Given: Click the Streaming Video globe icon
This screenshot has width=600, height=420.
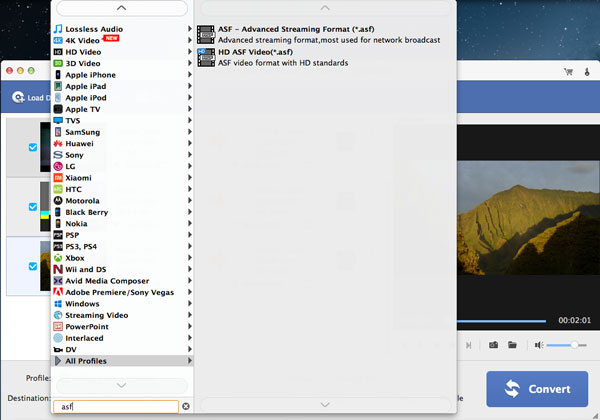Looking at the screenshot, I should (x=58, y=315).
